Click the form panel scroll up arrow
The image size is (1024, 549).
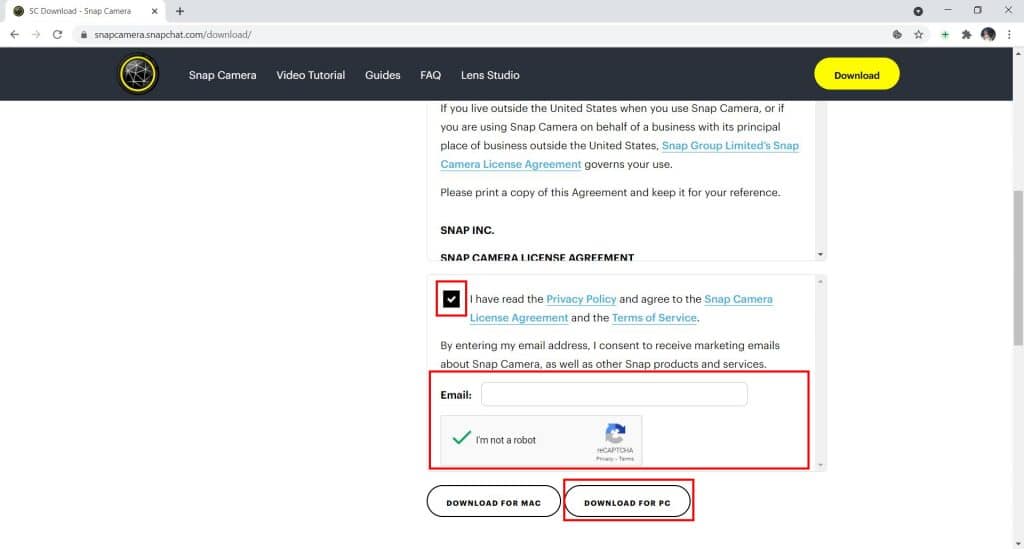click(x=820, y=281)
